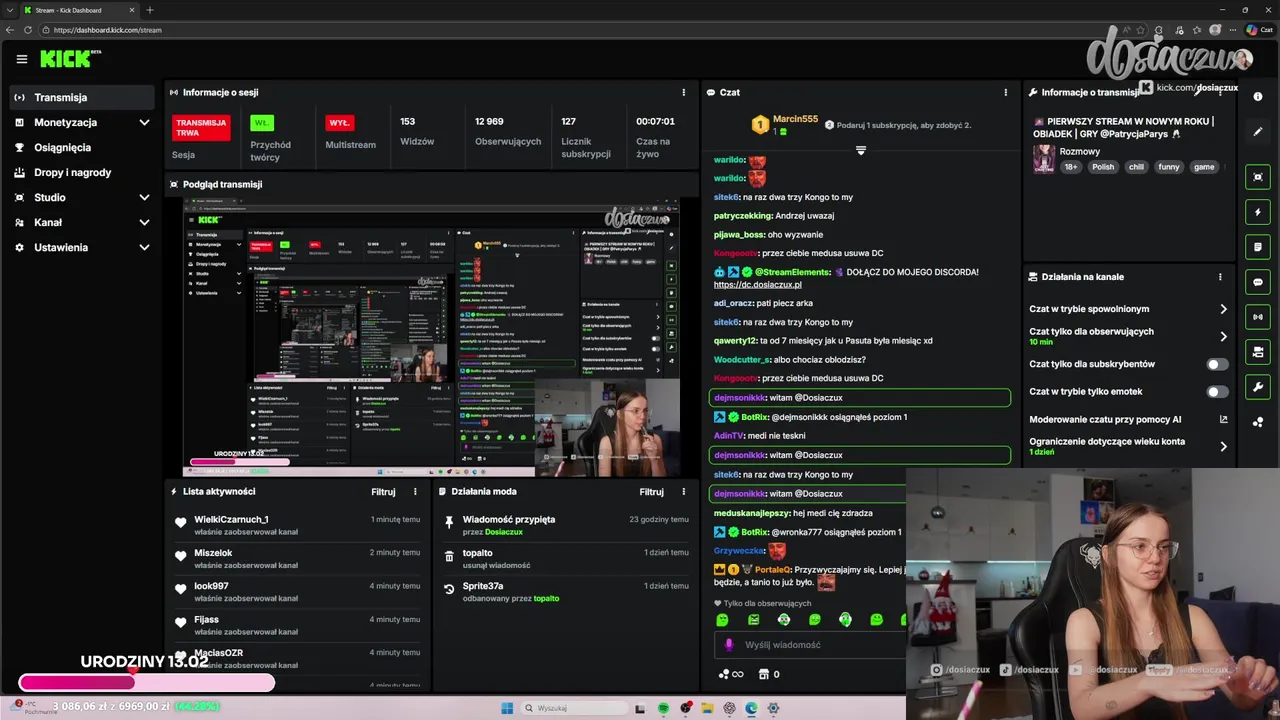Open Microsoft Edge from the taskbar
The width and height of the screenshot is (1280, 720).
click(x=751, y=708)
